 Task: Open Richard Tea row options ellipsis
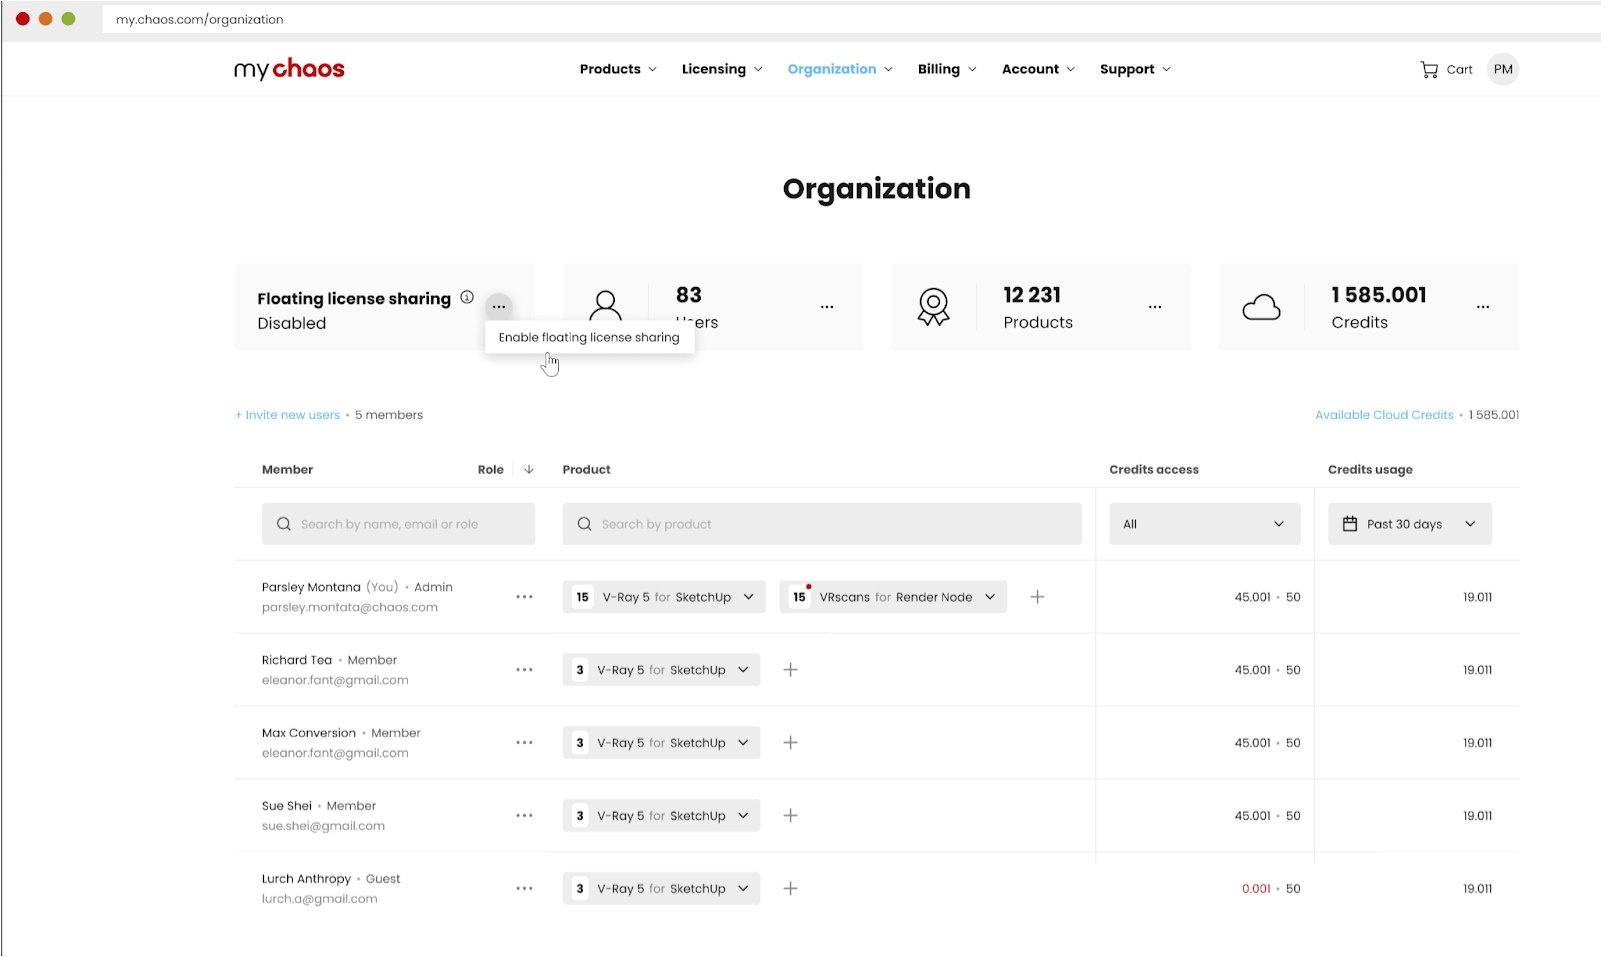click(524, 670)
